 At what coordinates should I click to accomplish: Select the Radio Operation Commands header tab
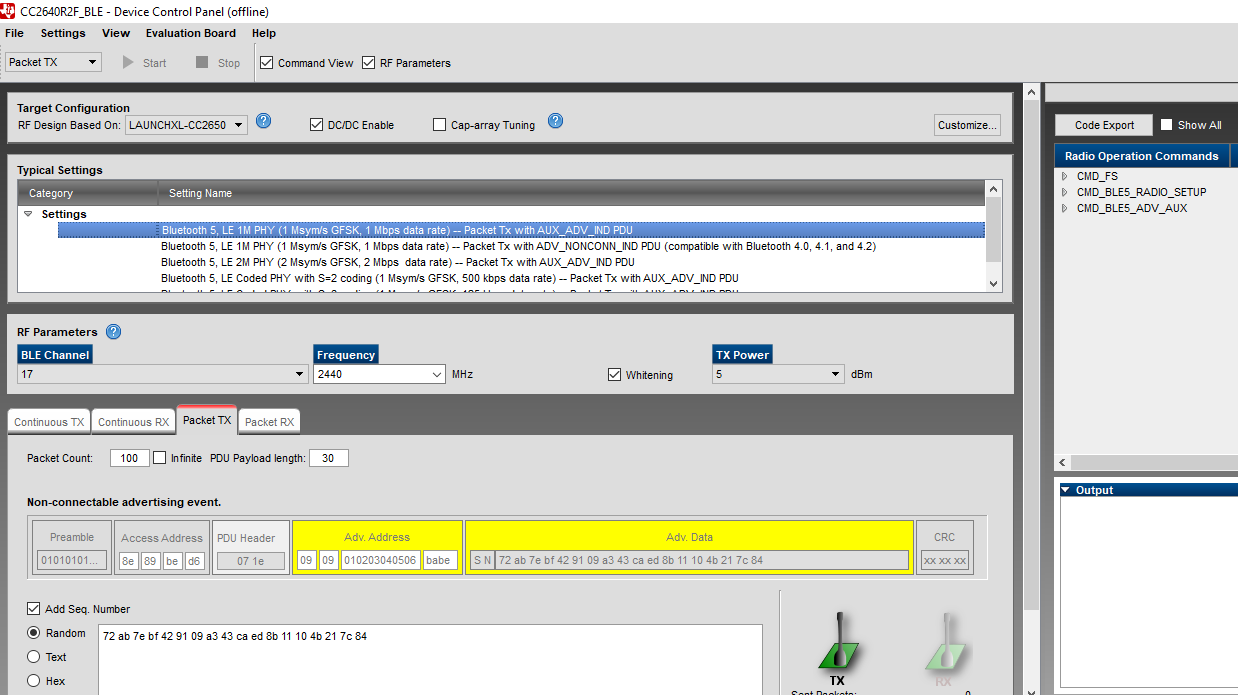(1141, 156)
